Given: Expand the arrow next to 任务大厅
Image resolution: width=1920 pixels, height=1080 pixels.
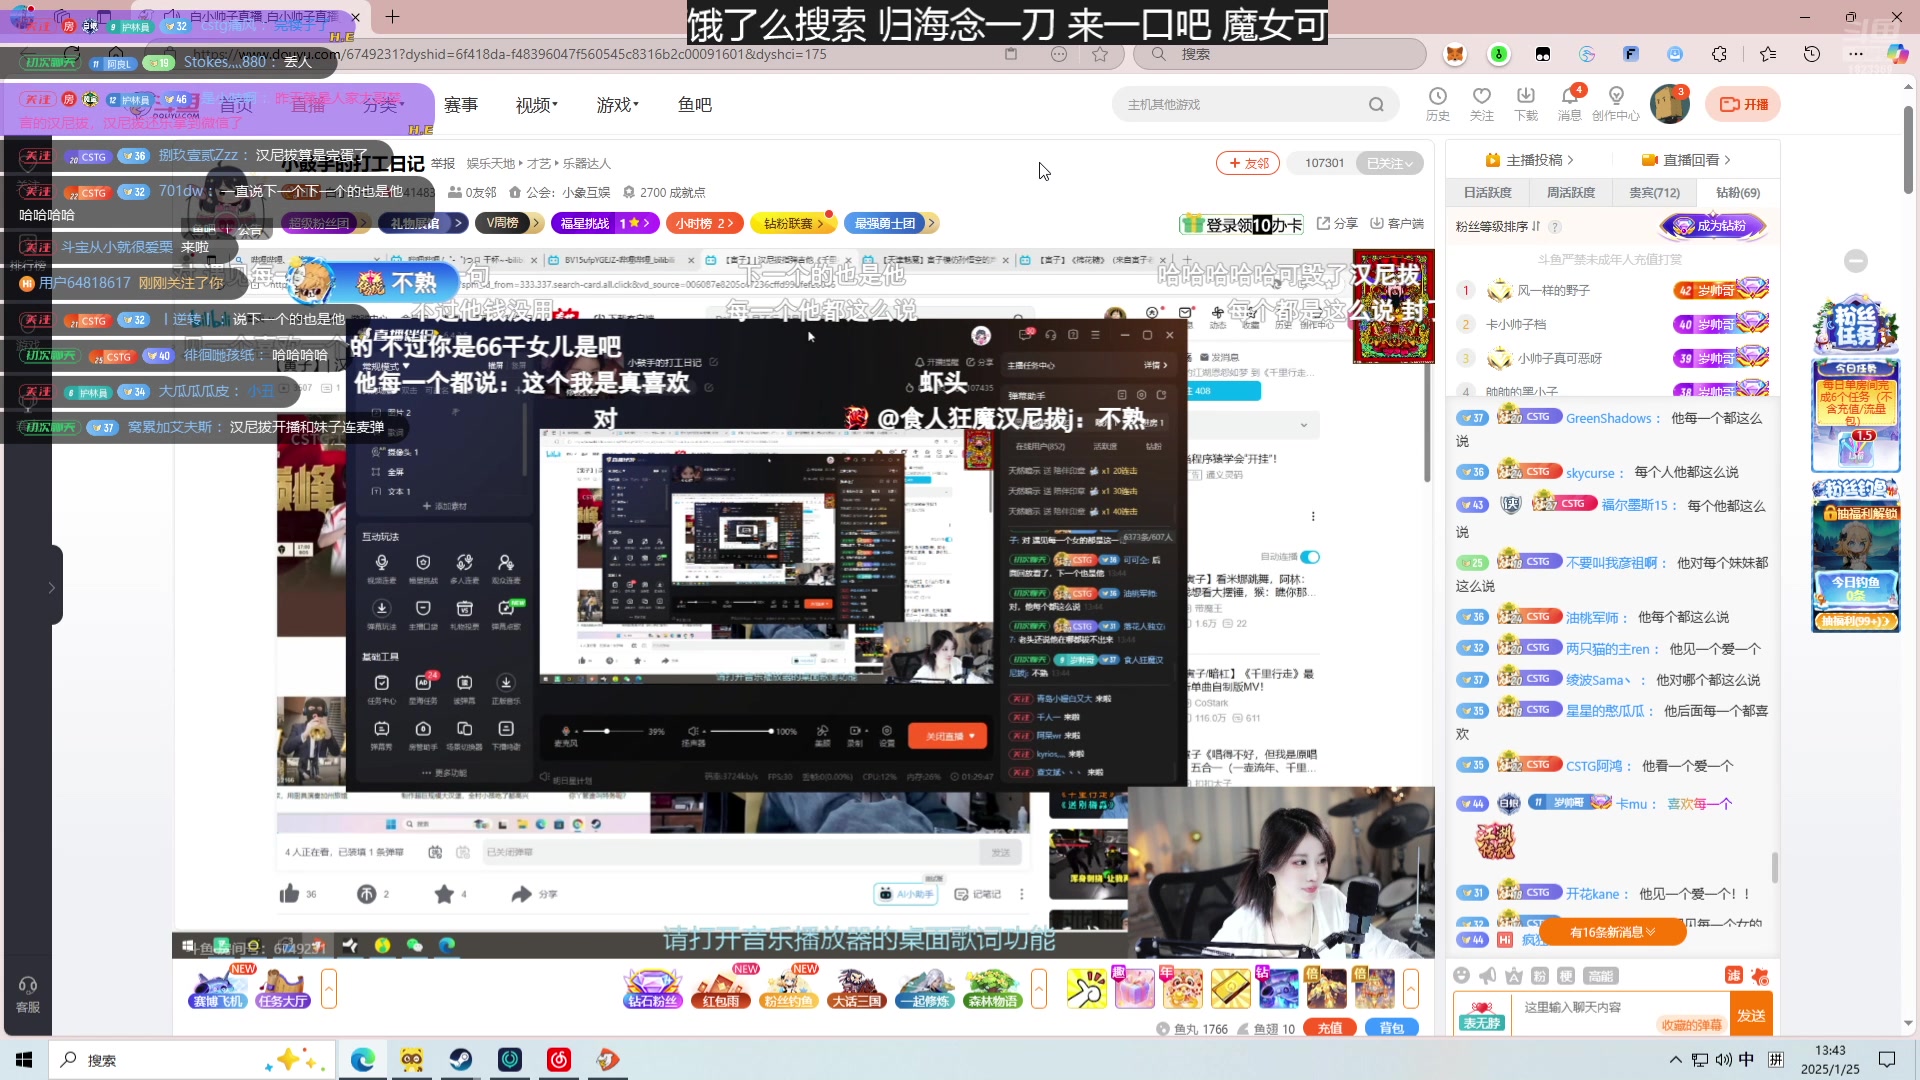Looking at the screenshot, I should point(329,989).
